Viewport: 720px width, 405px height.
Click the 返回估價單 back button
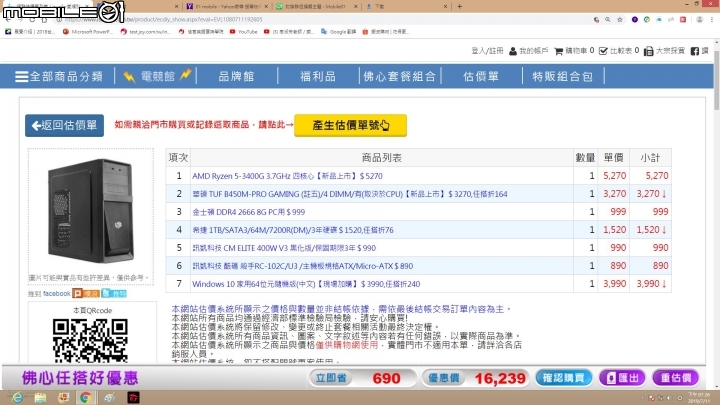64,125
